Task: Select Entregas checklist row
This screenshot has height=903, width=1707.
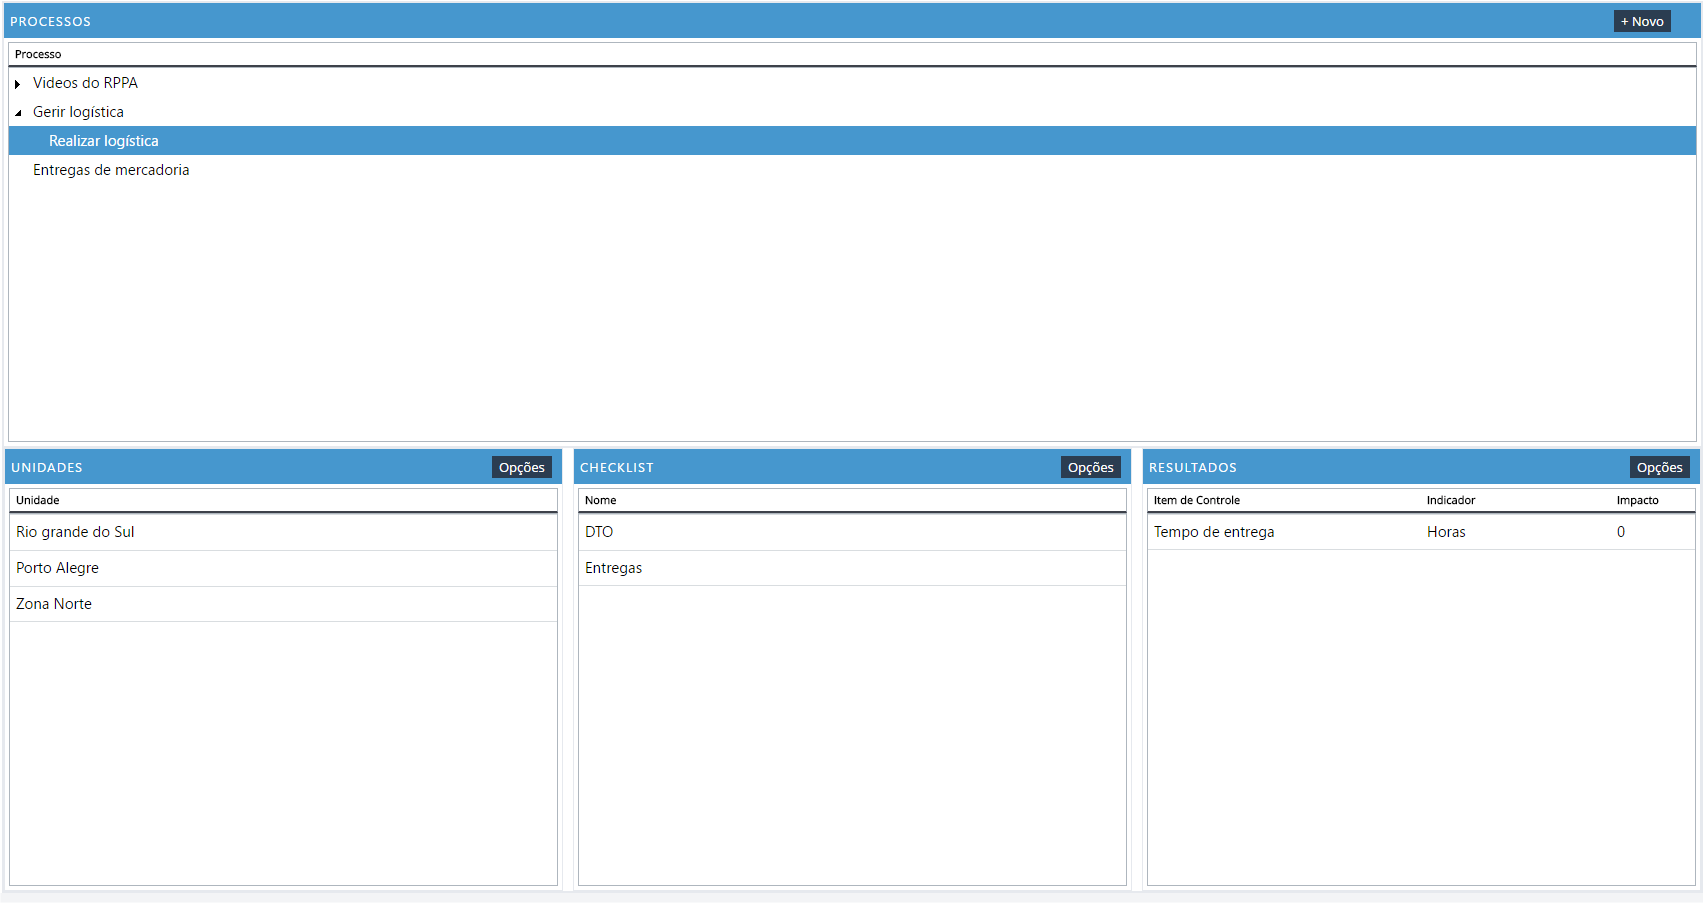Action: pos(852,568)
